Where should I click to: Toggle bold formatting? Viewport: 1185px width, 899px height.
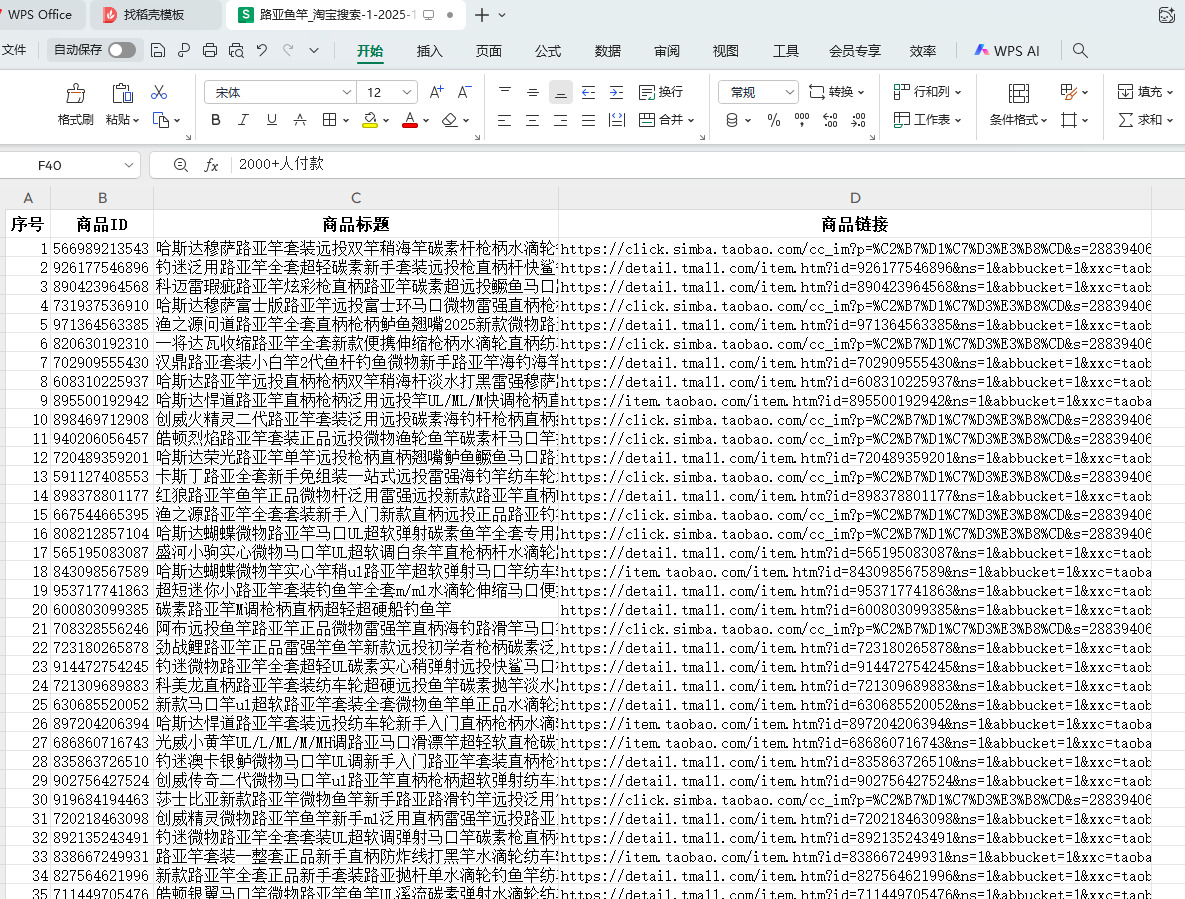216,120
